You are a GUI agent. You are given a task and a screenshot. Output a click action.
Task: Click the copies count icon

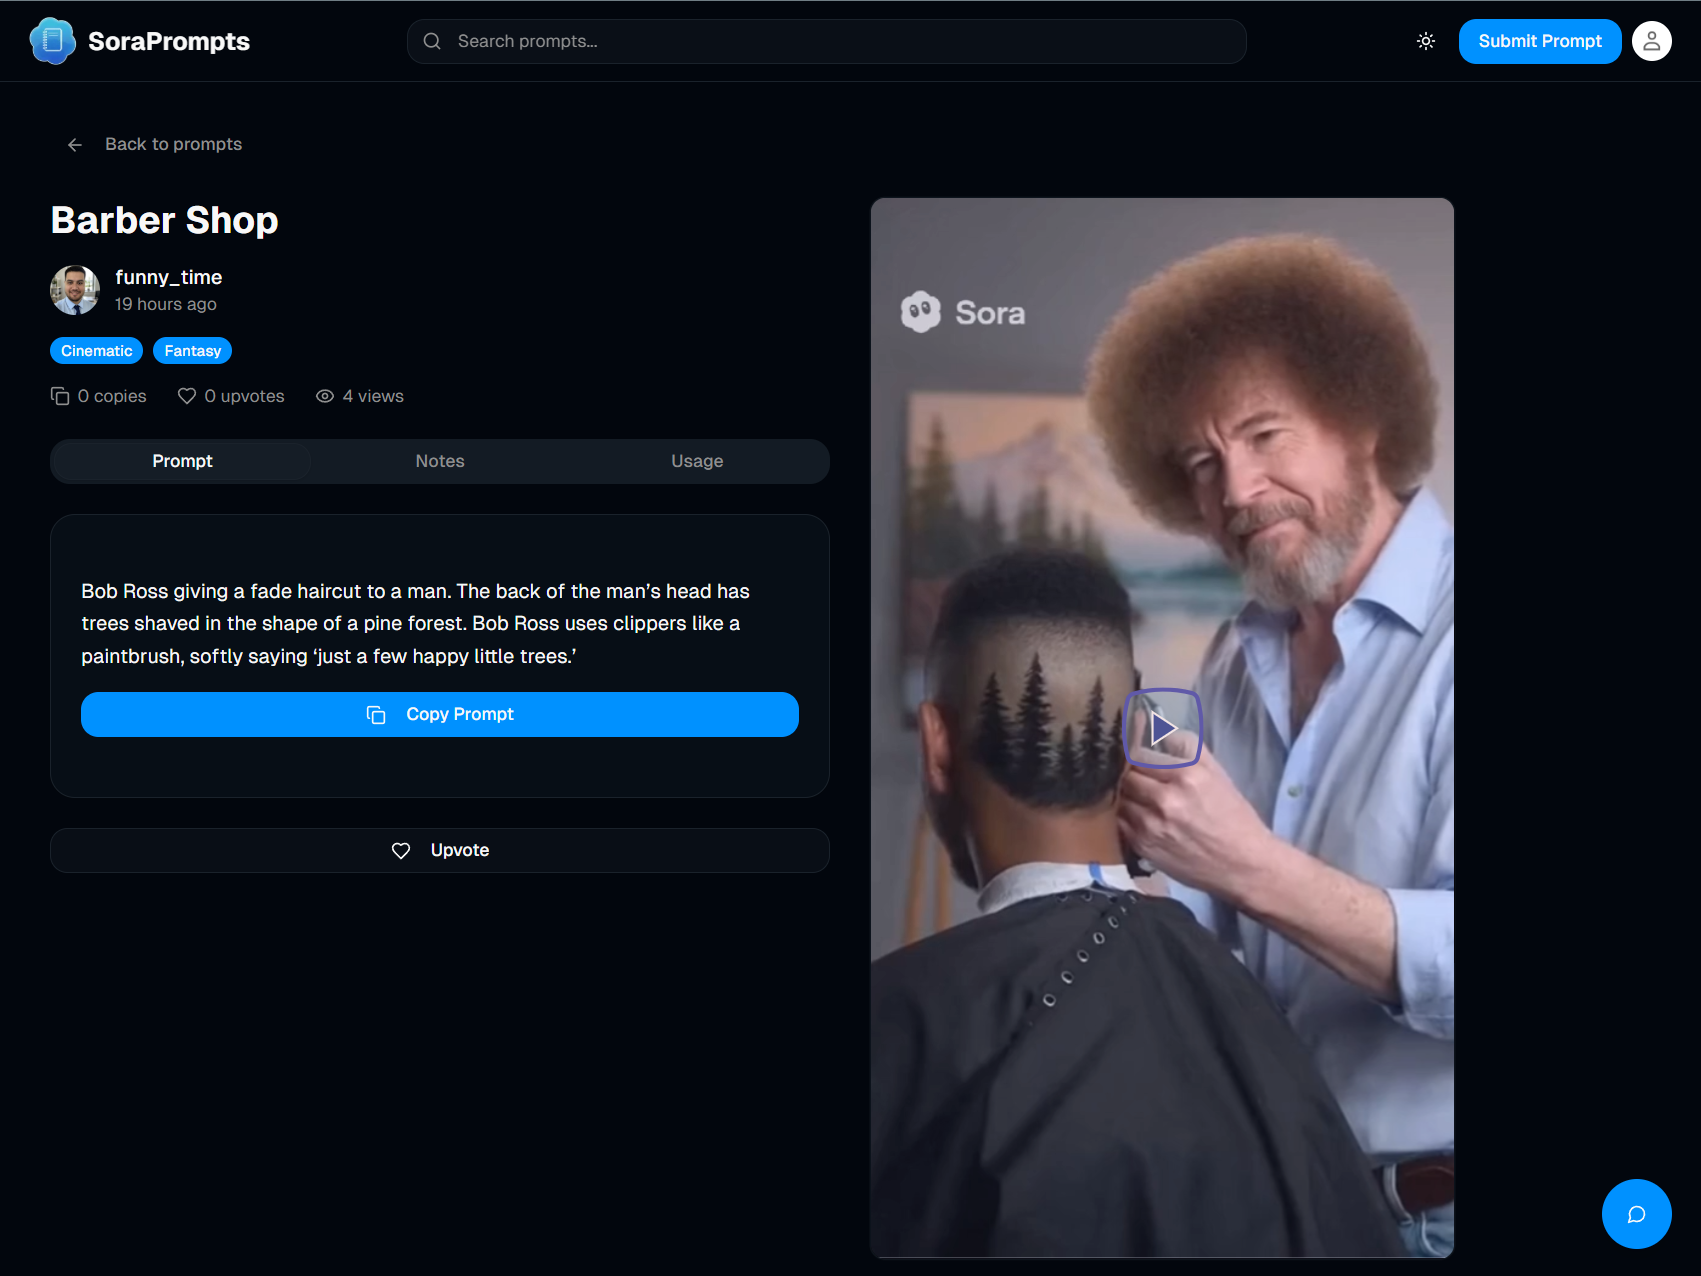(60, 396)
